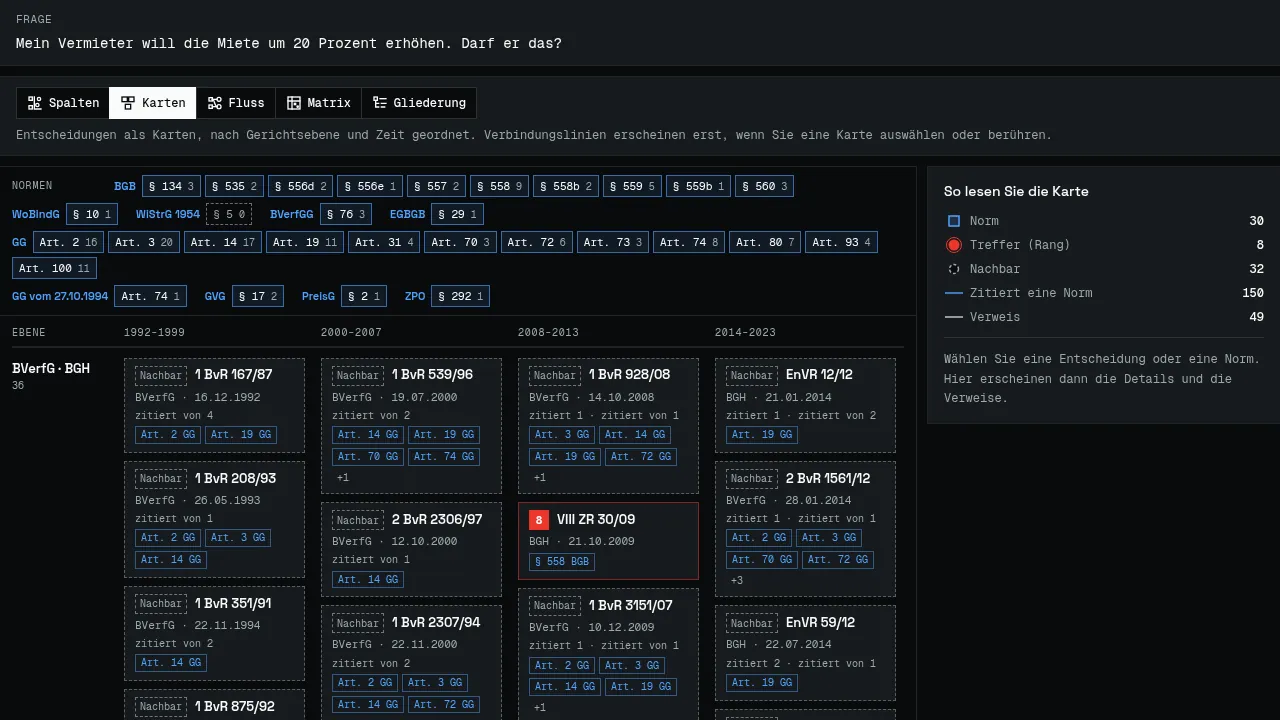Open the hit card VIII ZR 30/09
This screenshot has height=720, width=1280.
pos(608,541)
